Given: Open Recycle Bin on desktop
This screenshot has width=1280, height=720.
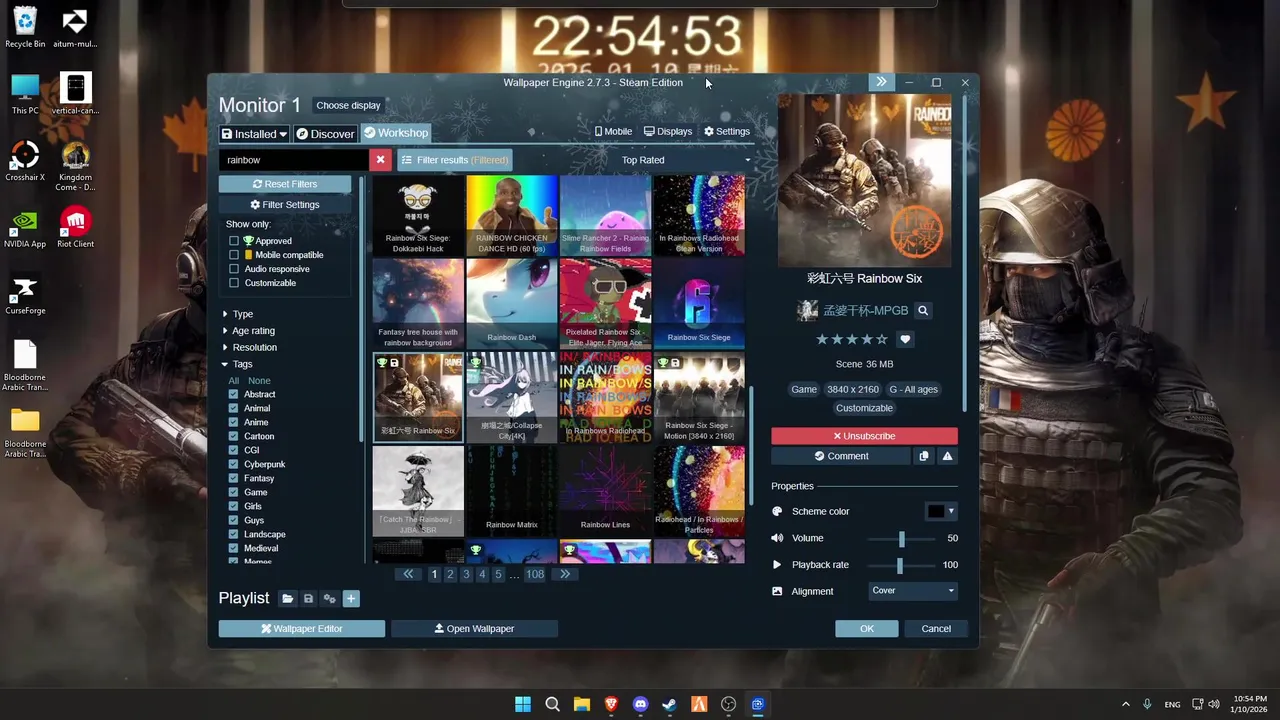Looking at the screenshot, I should 25,27.
